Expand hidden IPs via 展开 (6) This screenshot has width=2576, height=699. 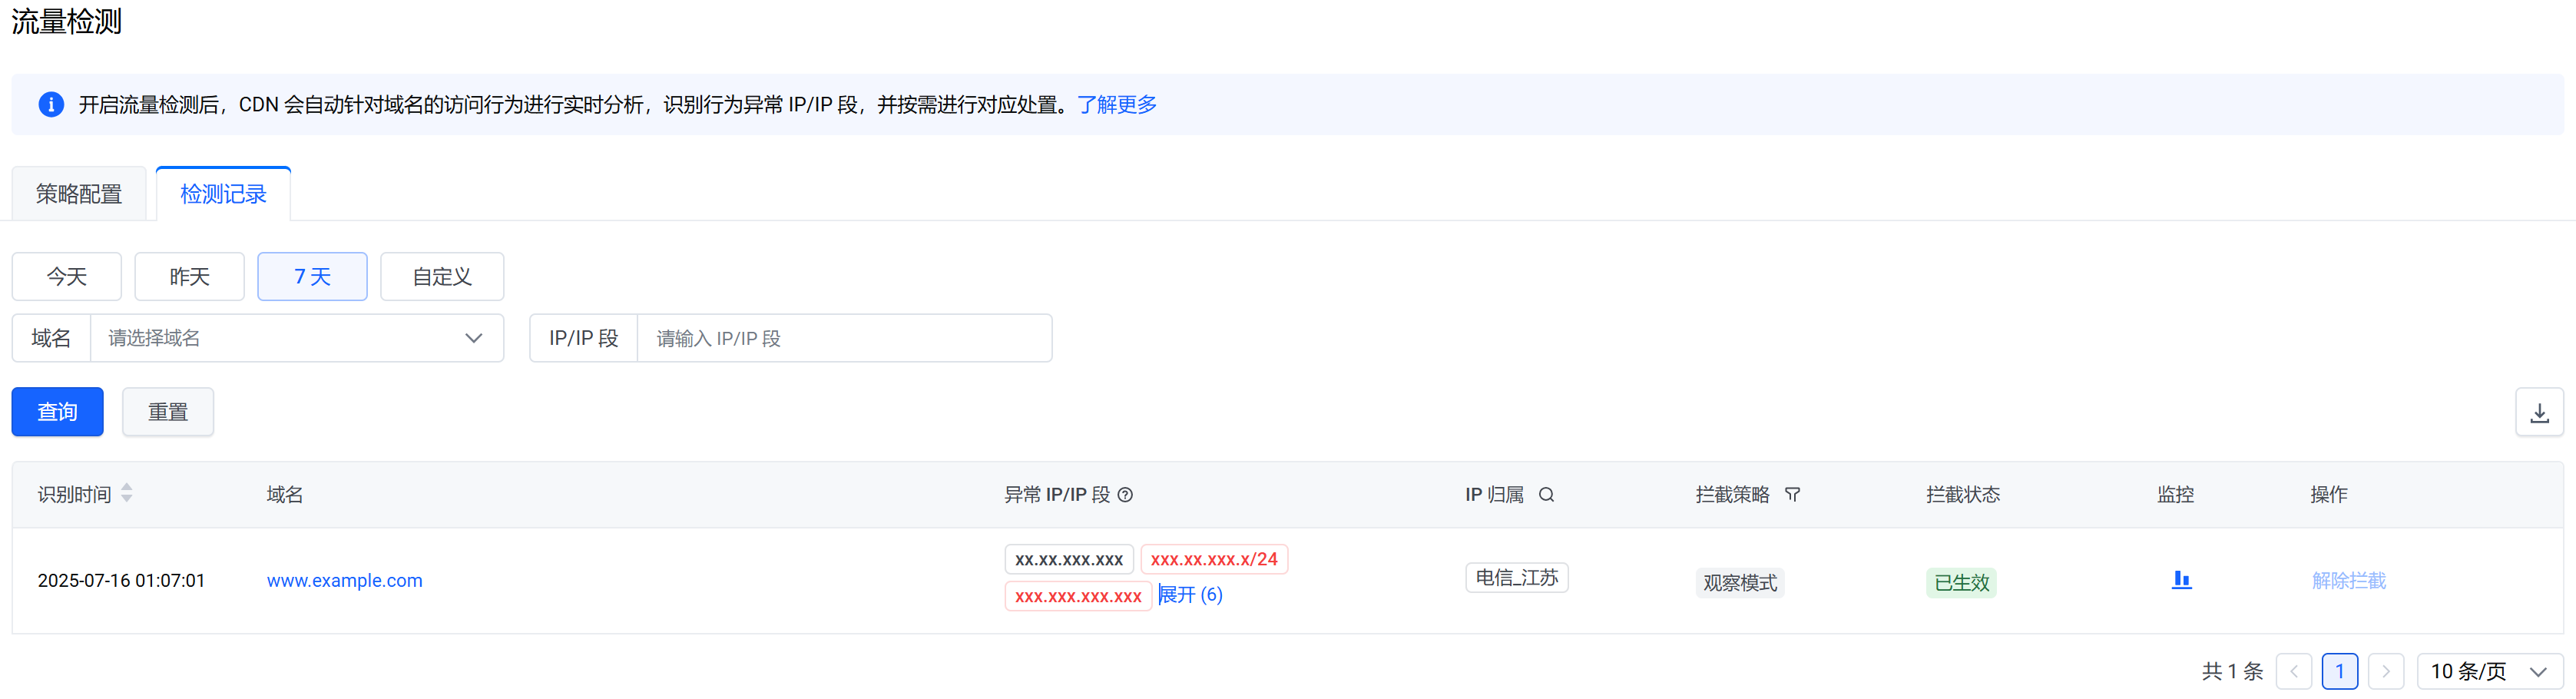[x=1190, y=595]
